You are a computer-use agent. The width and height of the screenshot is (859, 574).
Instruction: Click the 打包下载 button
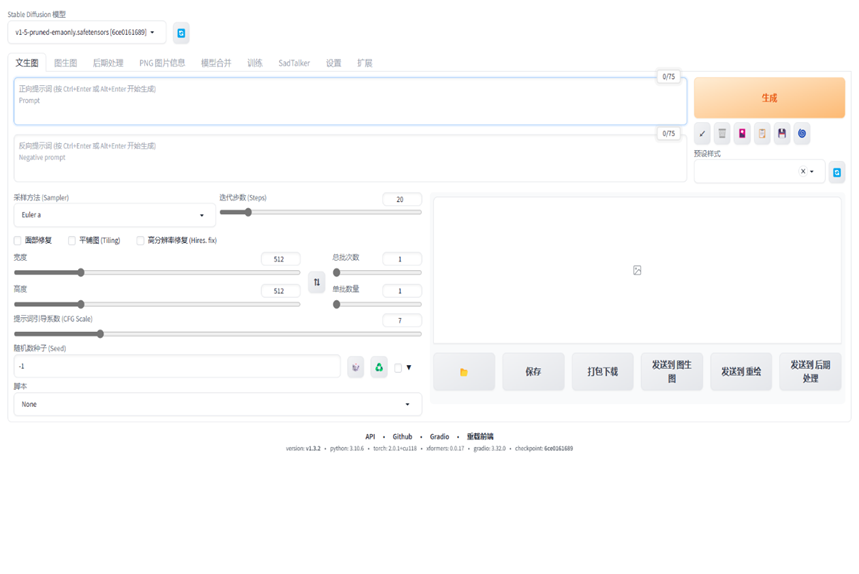[603, 372]
